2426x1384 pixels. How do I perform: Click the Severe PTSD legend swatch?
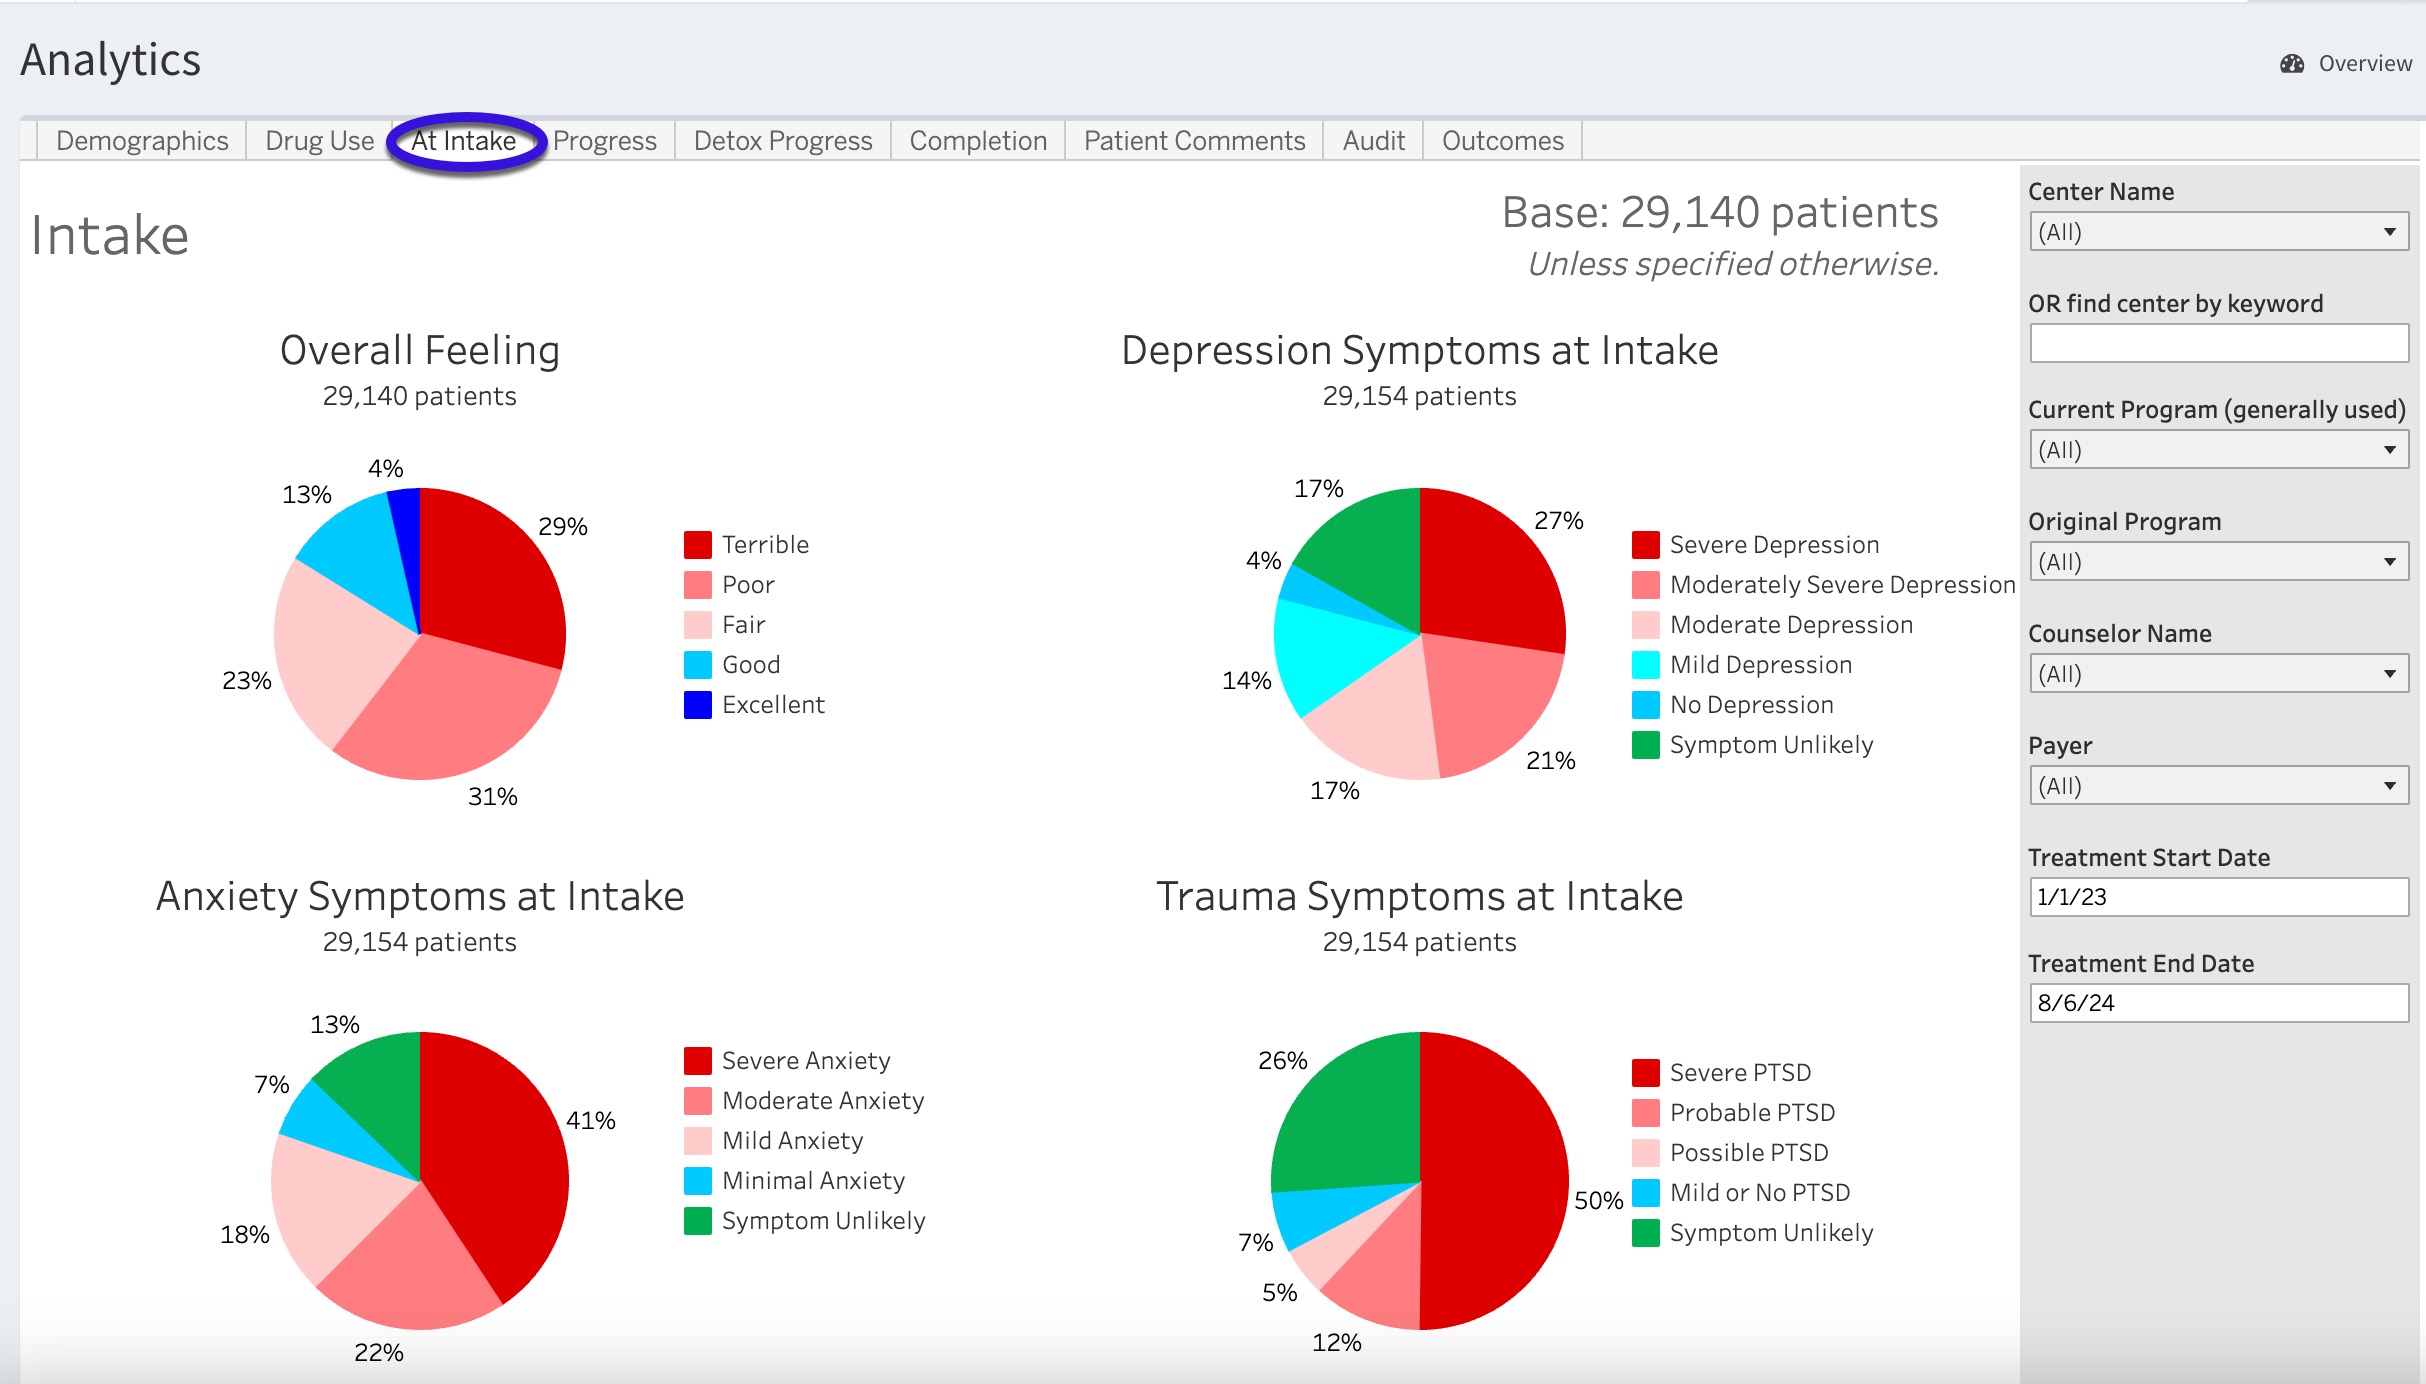tap(1645, 1073)
